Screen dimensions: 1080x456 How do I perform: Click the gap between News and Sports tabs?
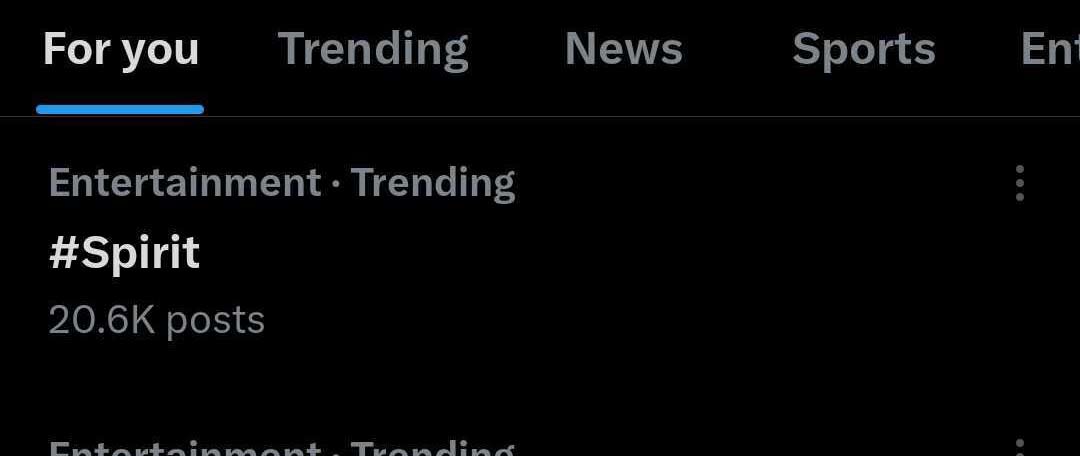pyautogui.click(x=738, y=50)
